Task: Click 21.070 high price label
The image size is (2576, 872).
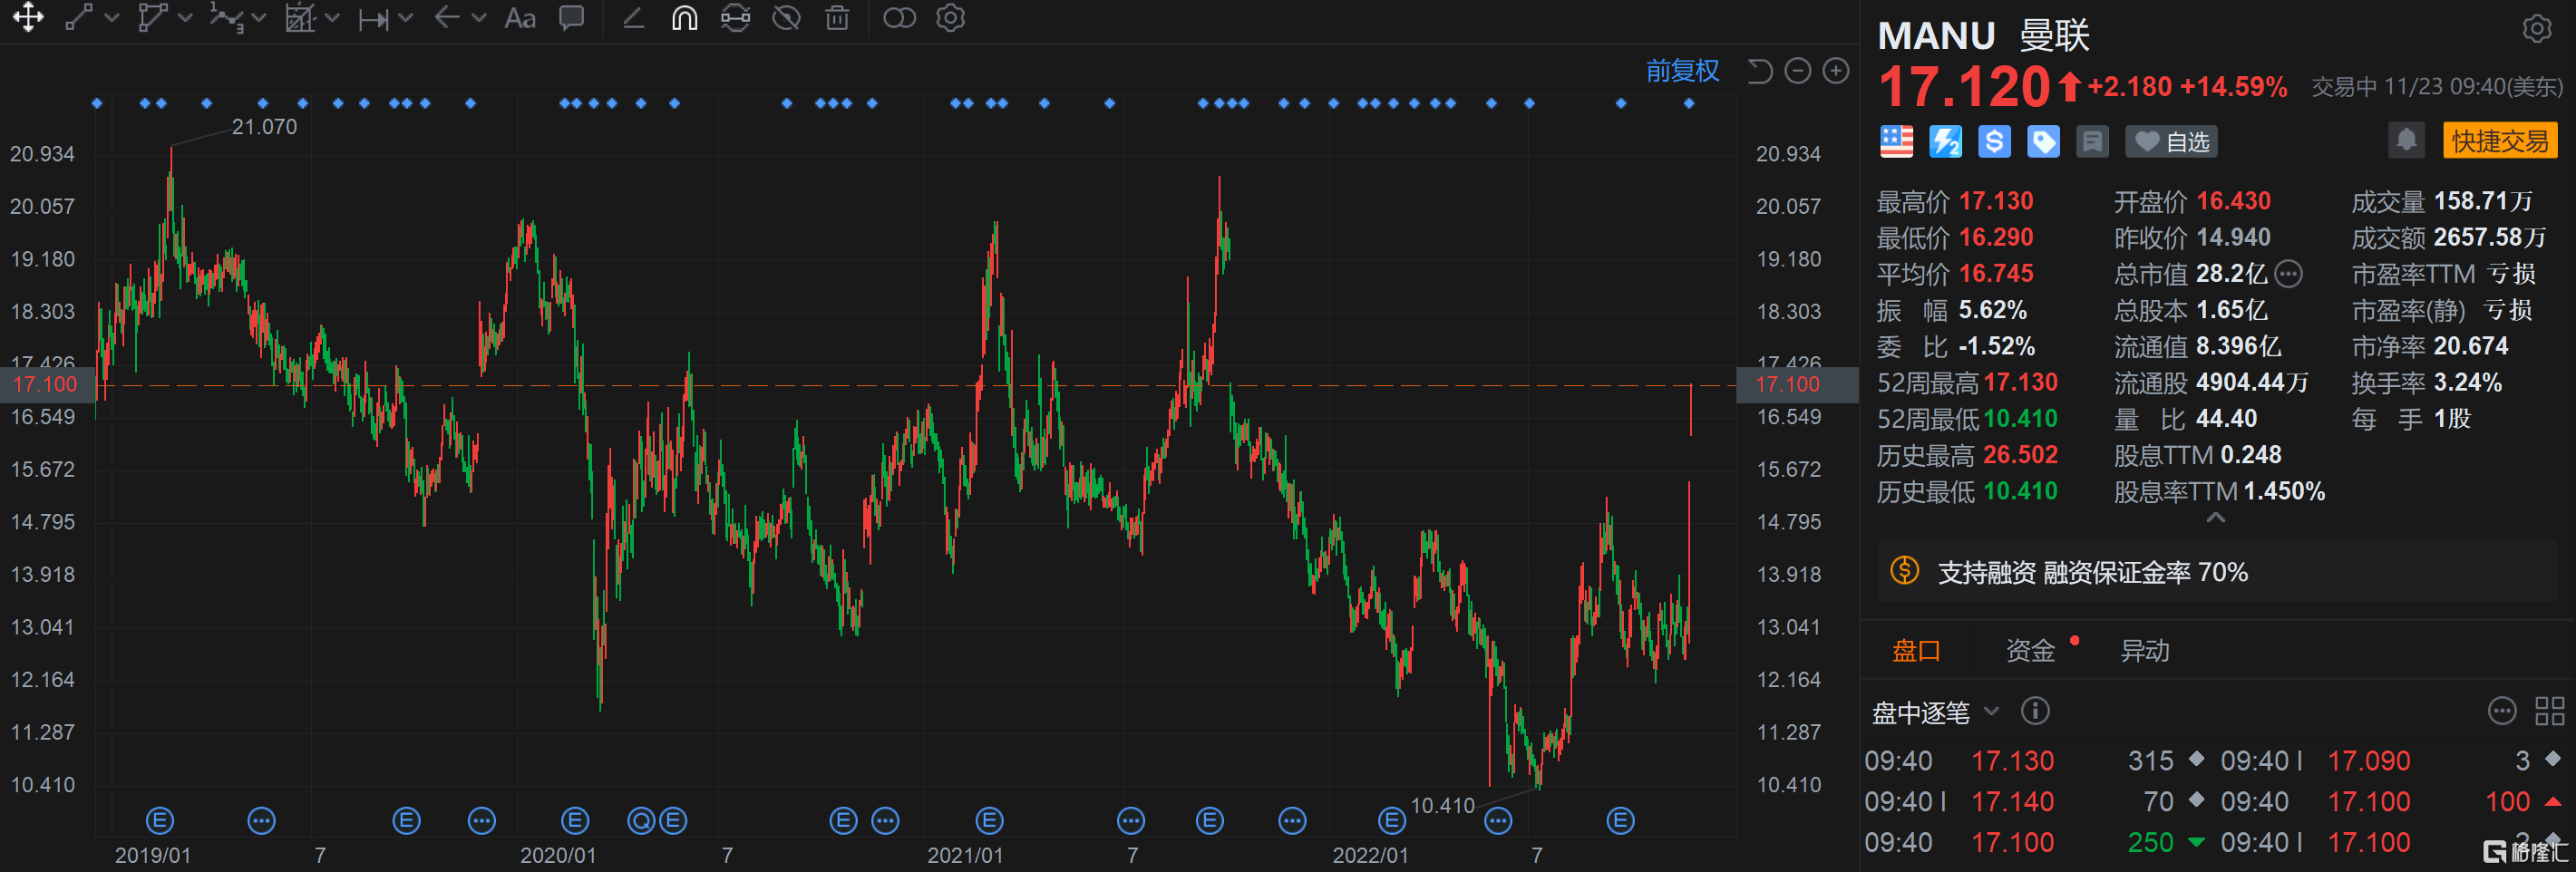Action: [x=264, y=127]
